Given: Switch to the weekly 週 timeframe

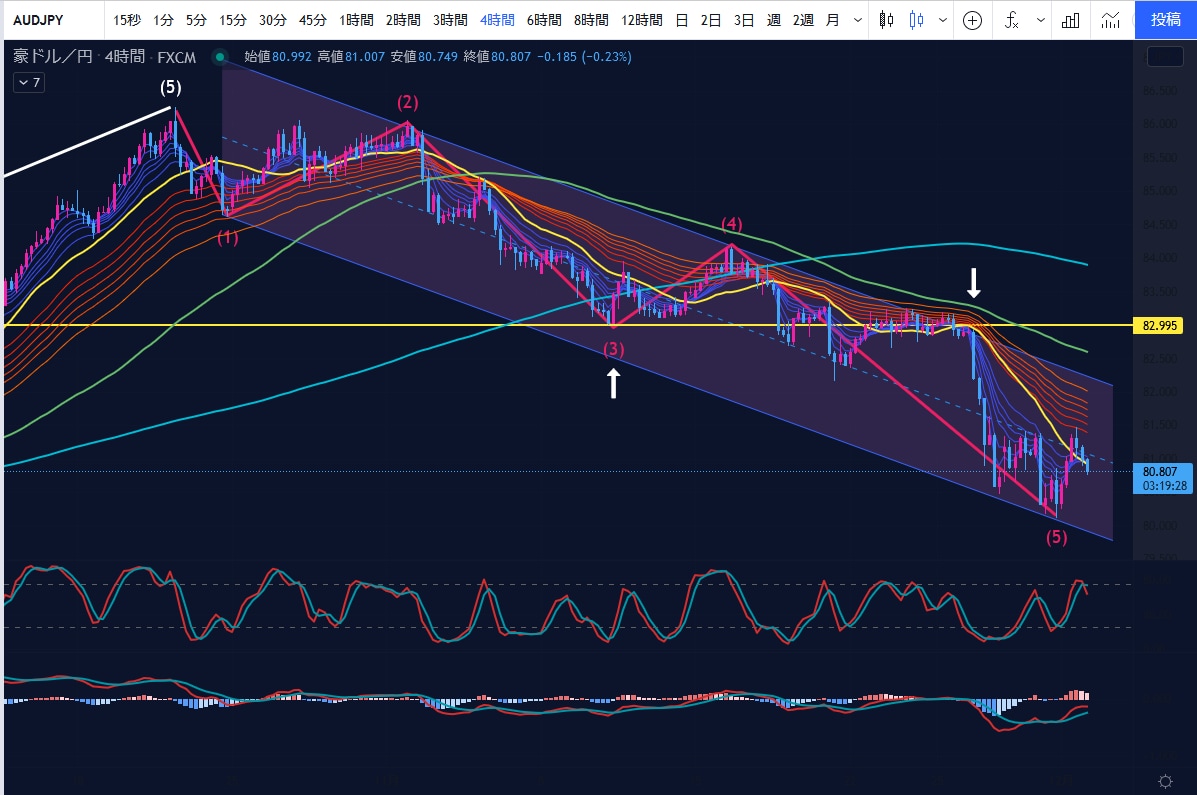Looking at the screenshot, I should point(774,20).
